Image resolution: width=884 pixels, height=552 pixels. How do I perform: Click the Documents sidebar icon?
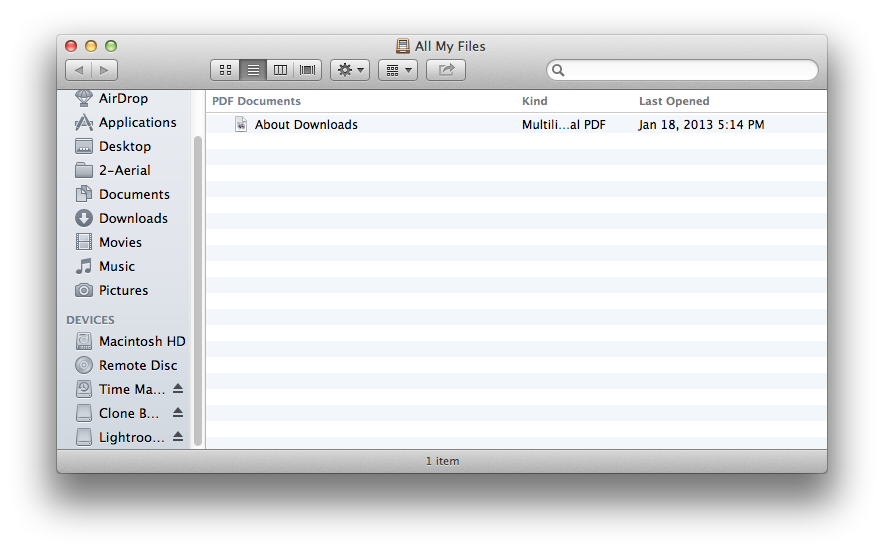pos(84,194)
